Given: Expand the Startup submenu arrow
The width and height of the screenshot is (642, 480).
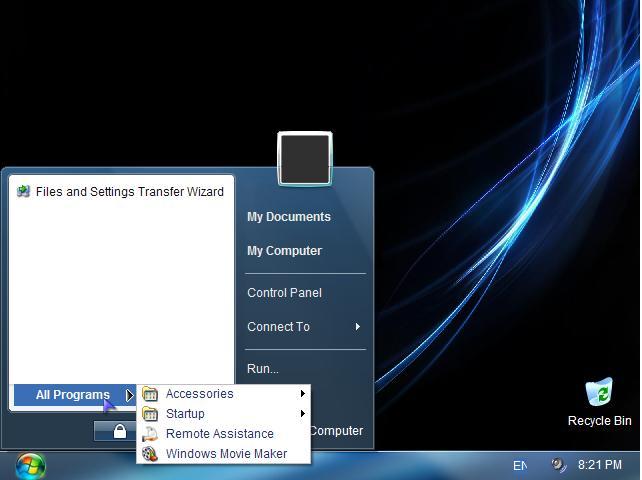Looking at the screenshot, I should [303, 414].
